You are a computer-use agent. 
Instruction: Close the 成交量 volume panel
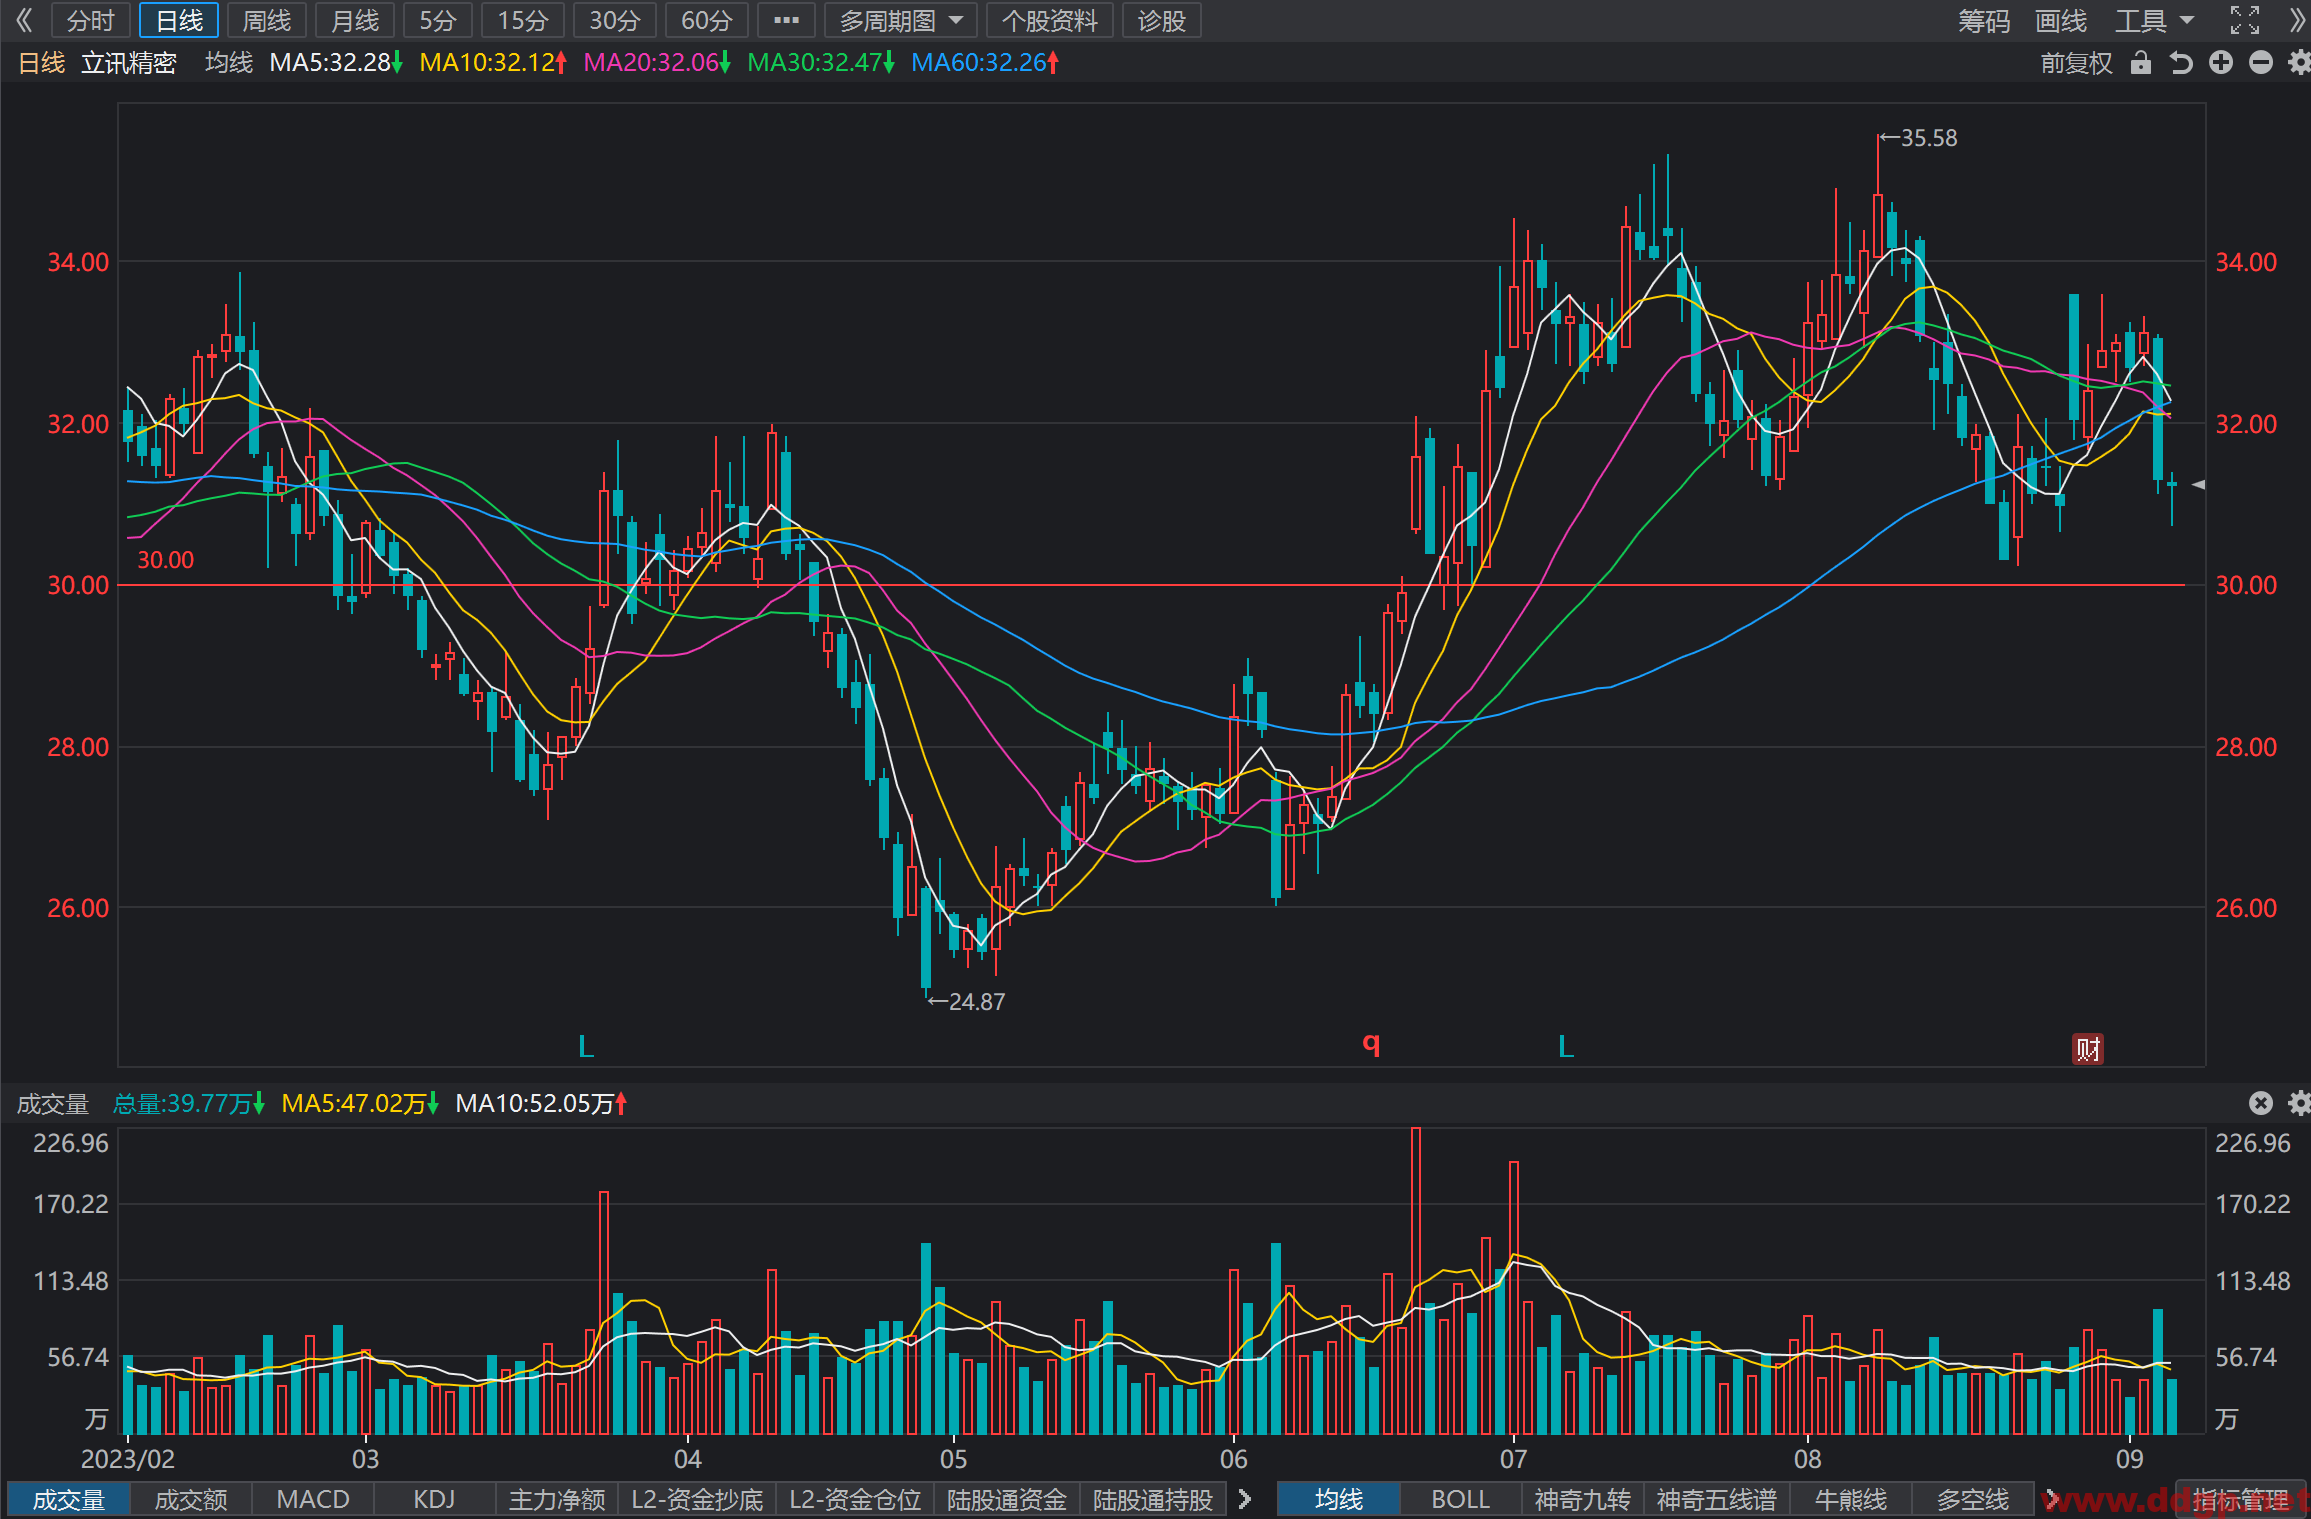coord(2261,1103)
